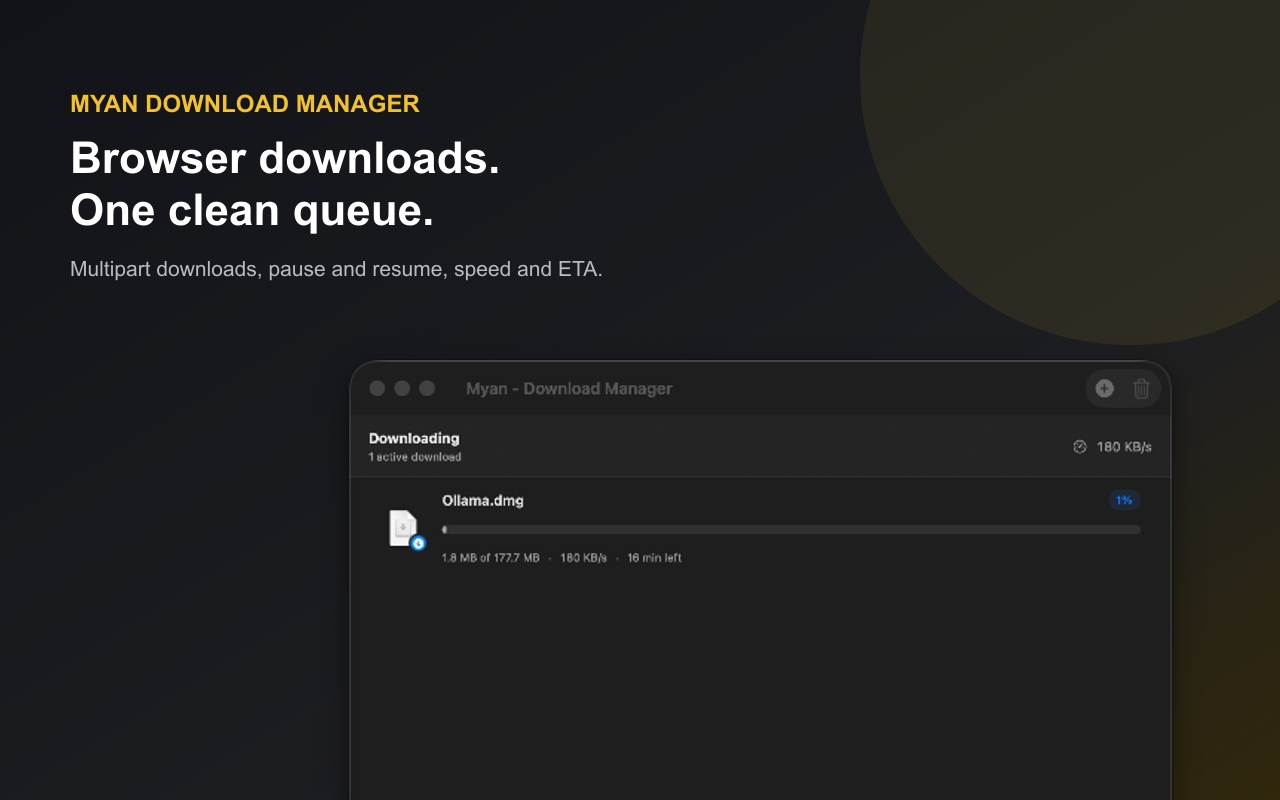Image resolution: width=1280 pixels, height=800 pixels.
Task: Select the Ollama.dmg file name
Action: pos(483,500)
